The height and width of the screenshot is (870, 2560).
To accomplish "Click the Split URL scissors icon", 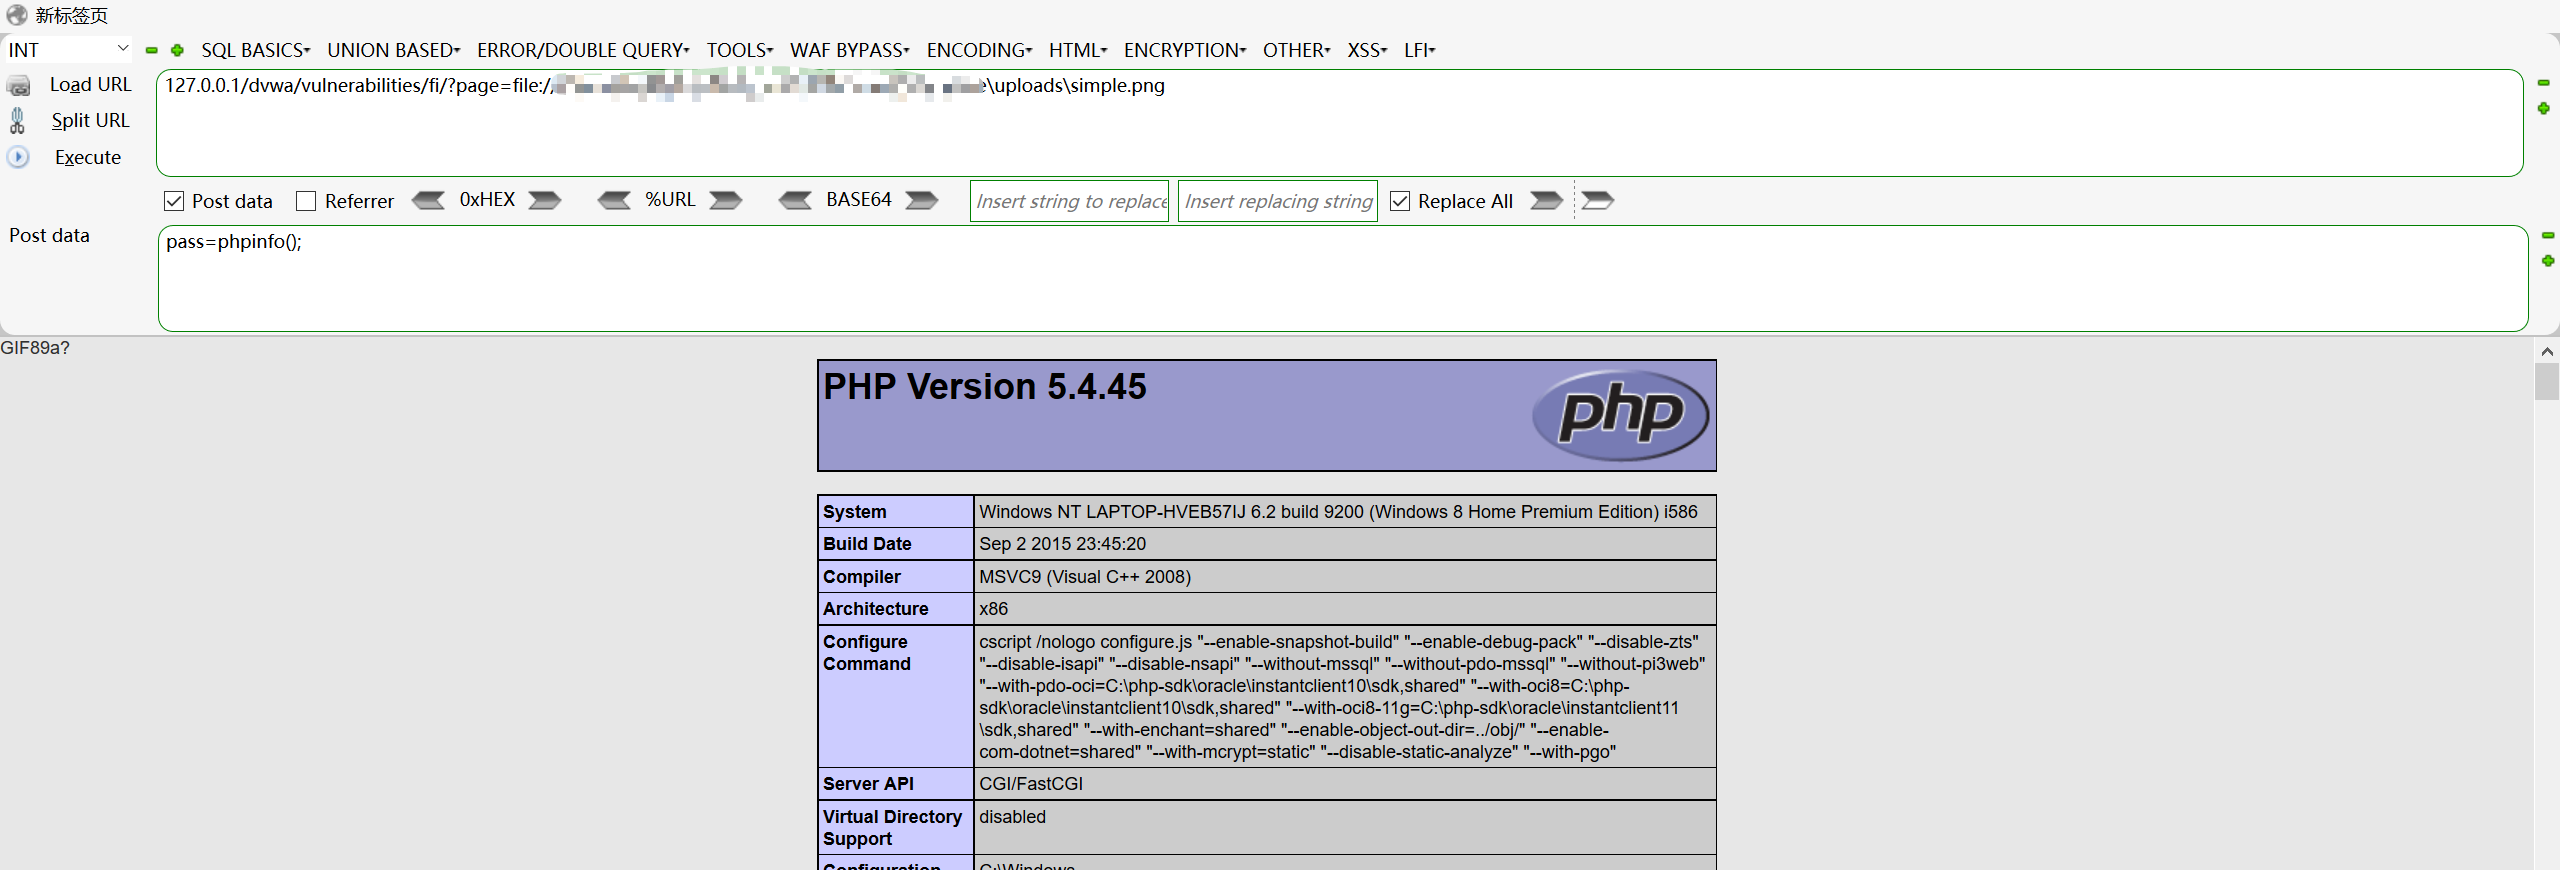I will click(17, 121).
